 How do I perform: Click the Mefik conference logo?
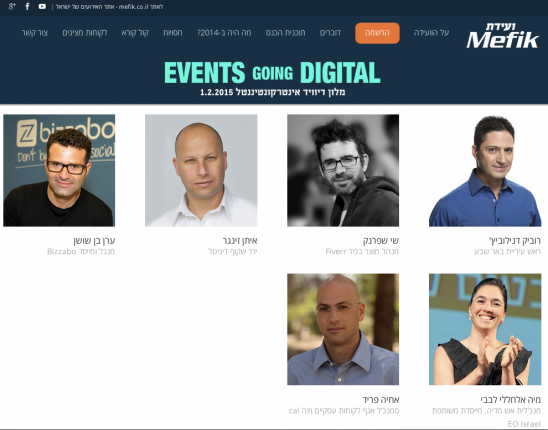point(503,35)
